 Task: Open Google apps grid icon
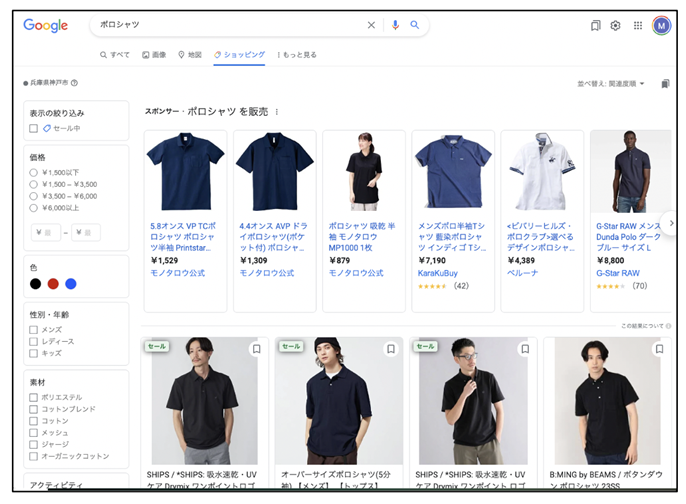638,26
